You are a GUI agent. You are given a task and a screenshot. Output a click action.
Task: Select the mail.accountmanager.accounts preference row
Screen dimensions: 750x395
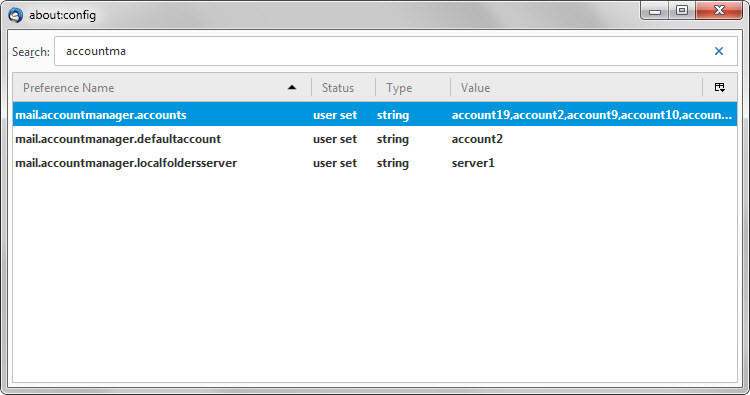point(375,115)
